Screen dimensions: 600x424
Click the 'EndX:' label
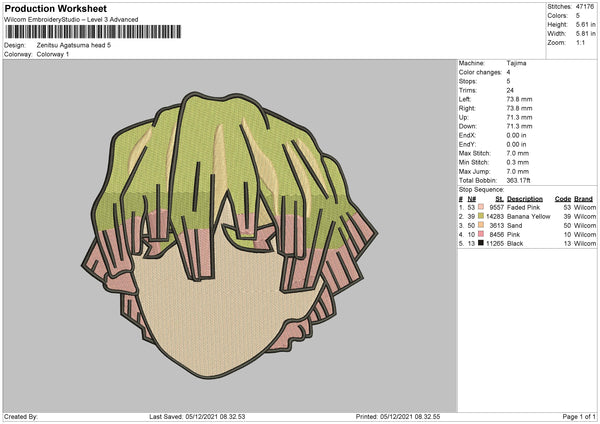click(x=467, y=135)
